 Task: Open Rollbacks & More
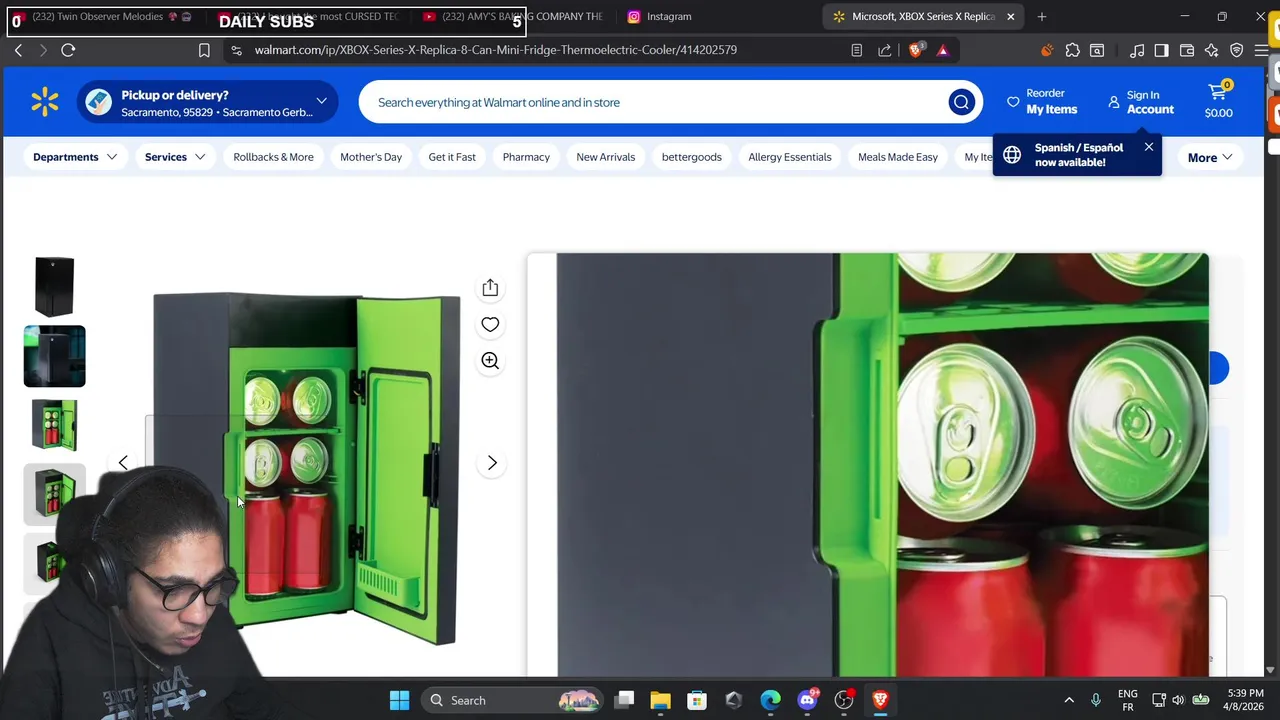273,157
